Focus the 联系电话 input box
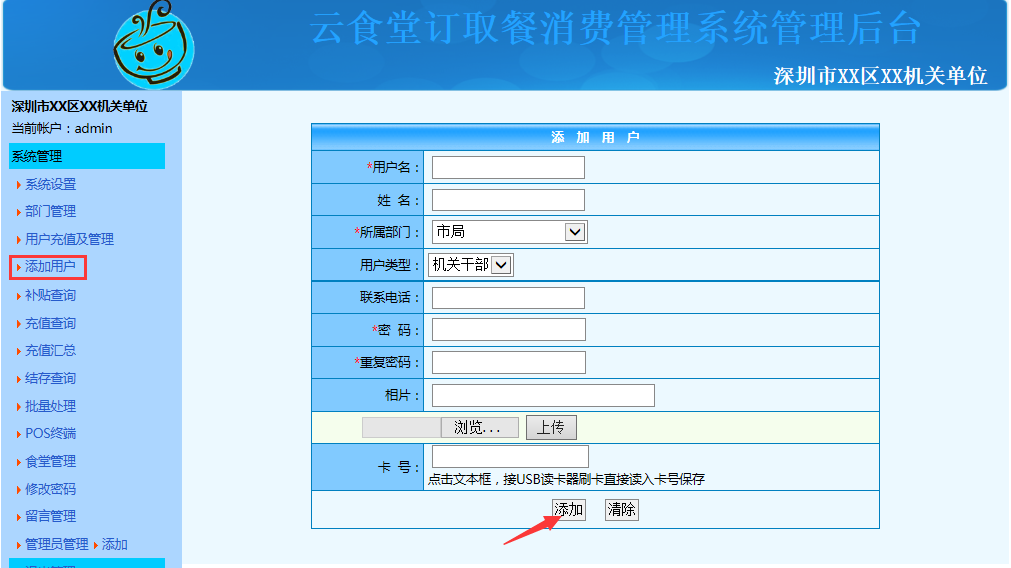This screenshot has height=568, width=1011. [508, 298]
